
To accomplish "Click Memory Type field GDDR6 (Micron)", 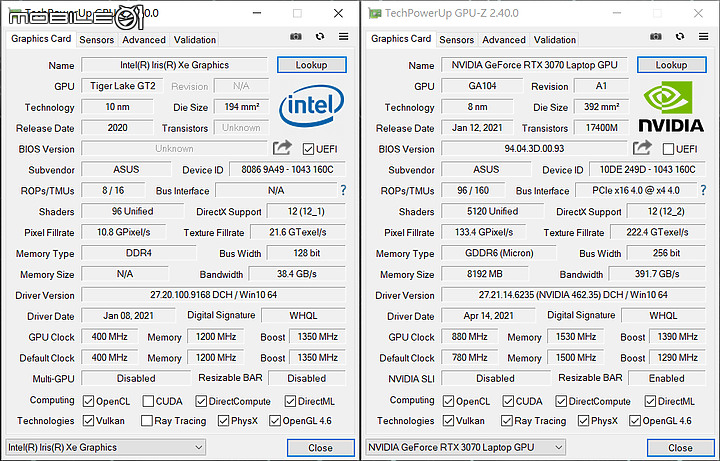I will (x=499, y=253).
